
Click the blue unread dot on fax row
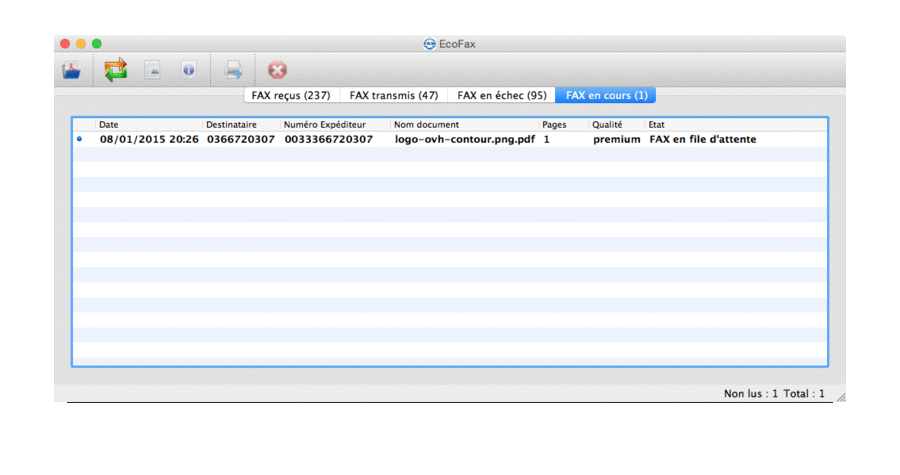pyautogui.click(x=80, y=139)
